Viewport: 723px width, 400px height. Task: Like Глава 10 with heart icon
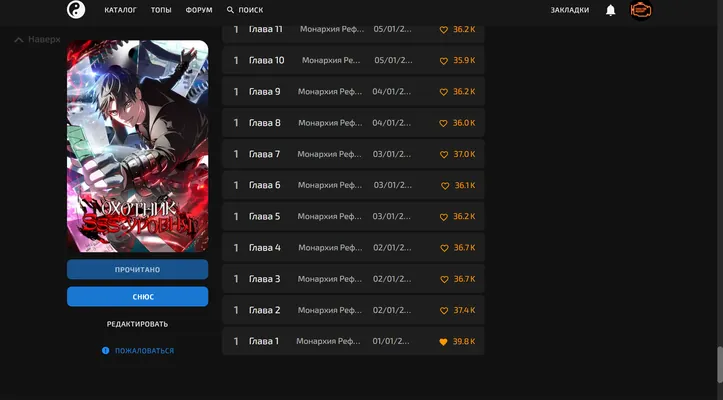coord(444,61)
